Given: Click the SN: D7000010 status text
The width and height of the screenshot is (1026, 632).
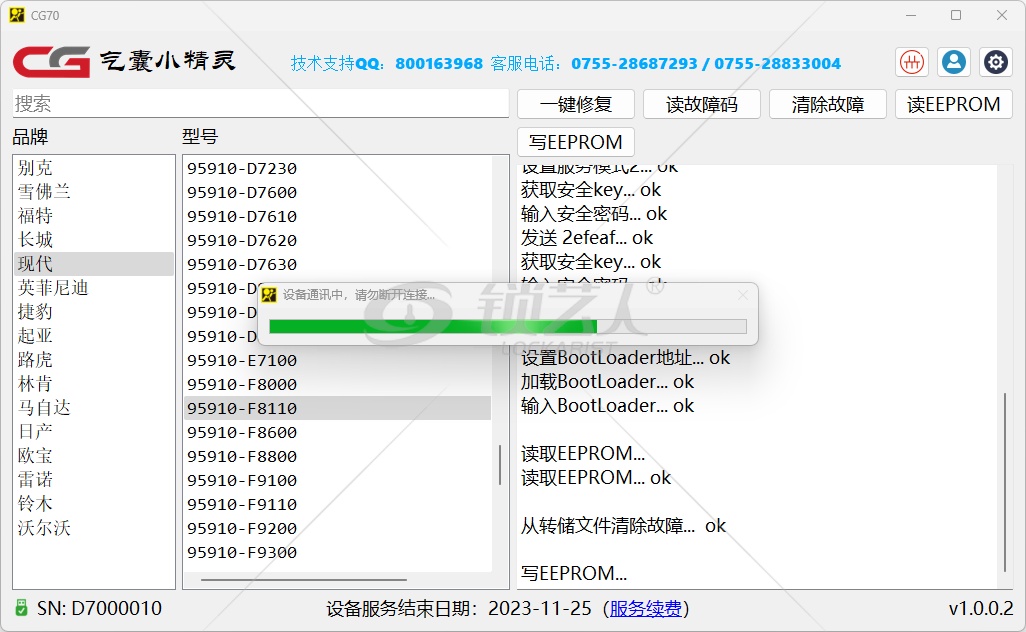Looking at the screenshot, I should (99, 608).
